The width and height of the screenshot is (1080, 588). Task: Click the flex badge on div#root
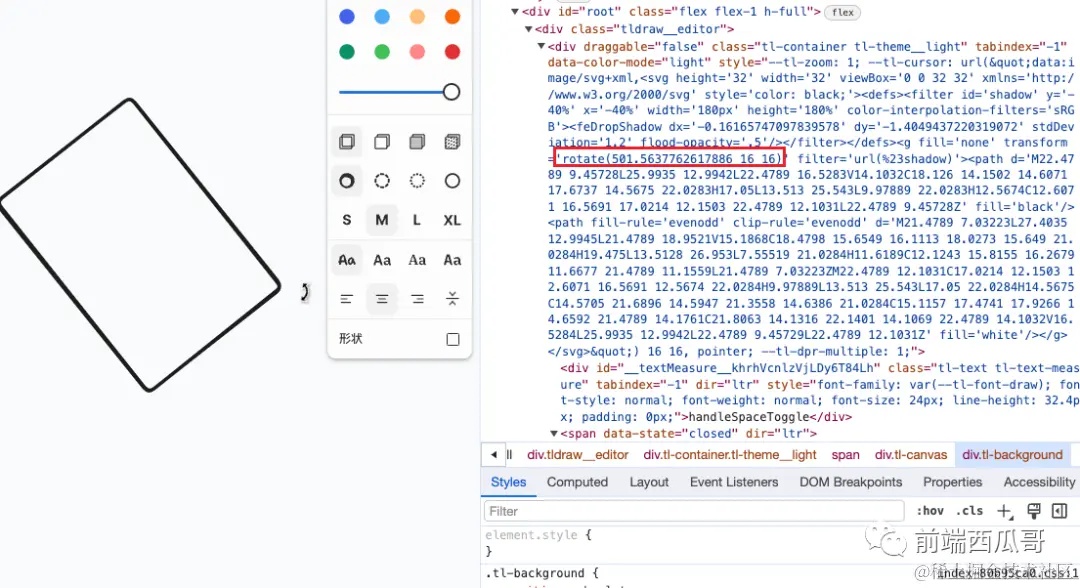(x=842, y=12)
